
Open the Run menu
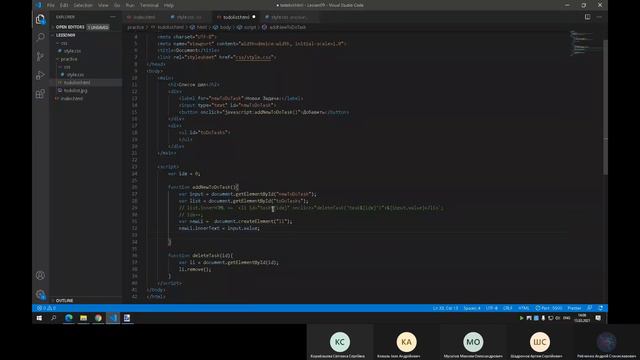coord(130,5)
